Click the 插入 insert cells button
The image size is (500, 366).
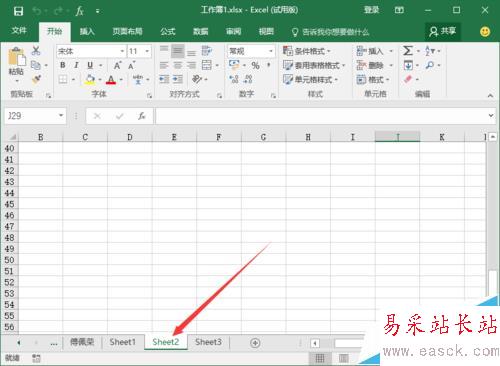tap(370, 51)
